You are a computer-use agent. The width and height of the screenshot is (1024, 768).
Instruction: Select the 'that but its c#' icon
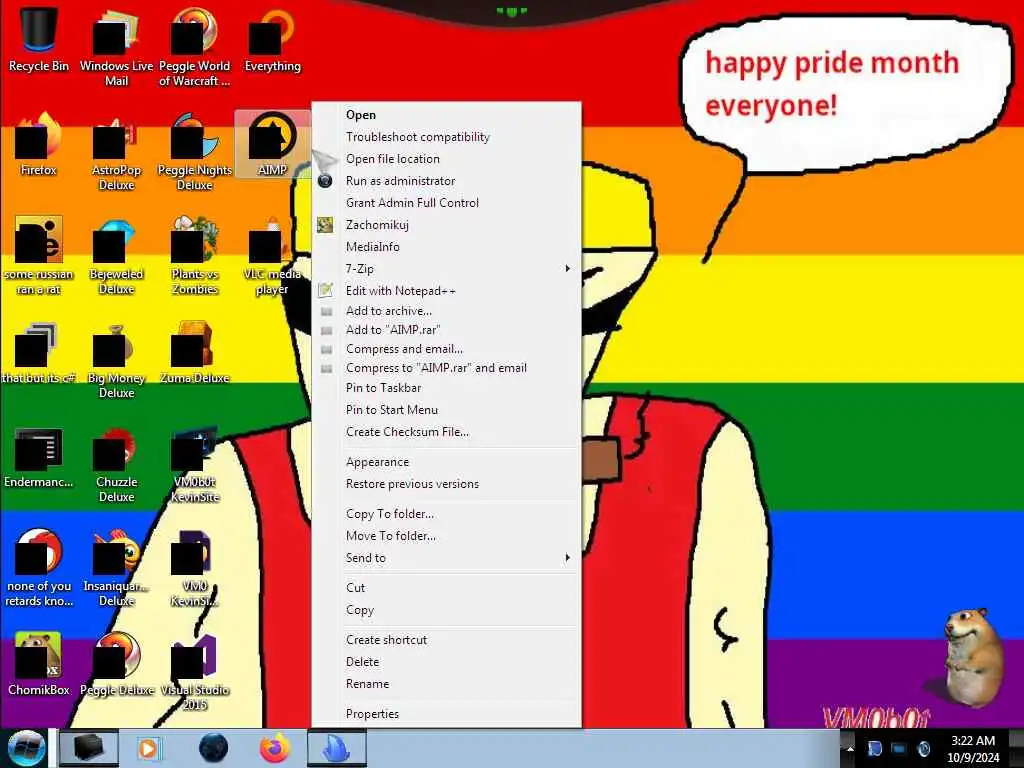click(x=39, y=353)
